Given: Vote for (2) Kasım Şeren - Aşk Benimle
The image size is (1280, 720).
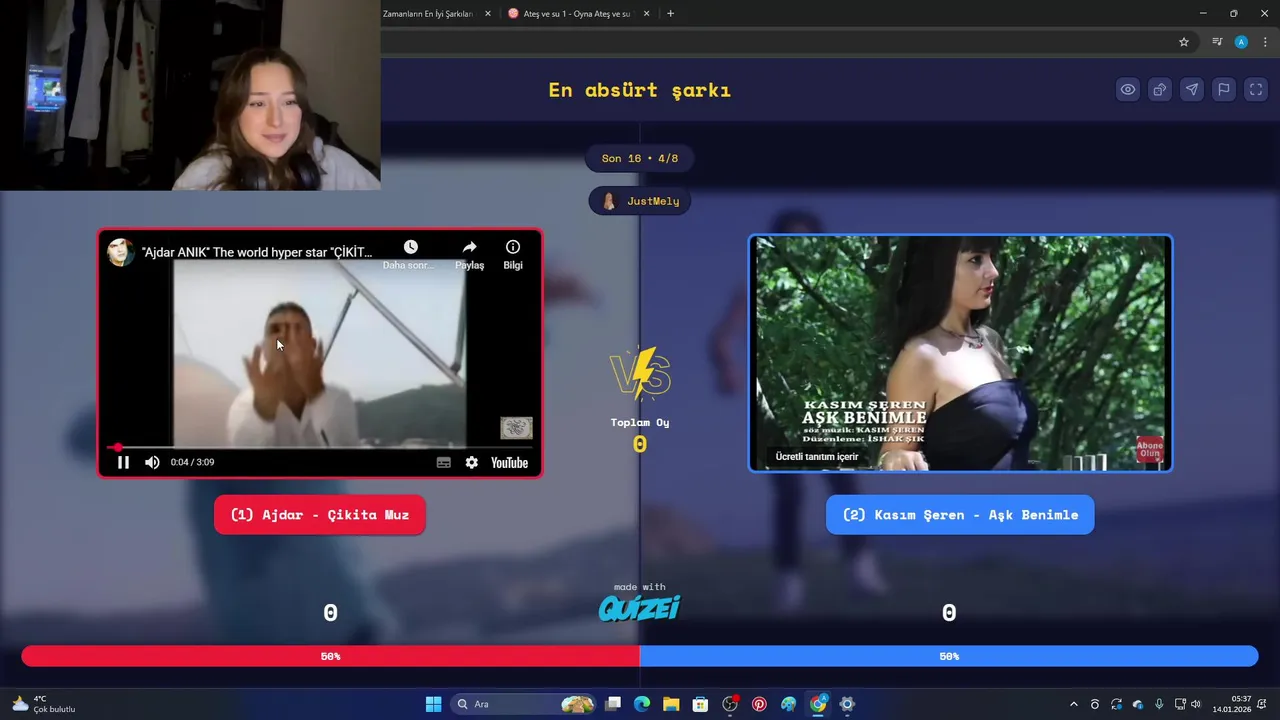Looking at the screenshot, I should pyautogui.click(x=960, y=515).
